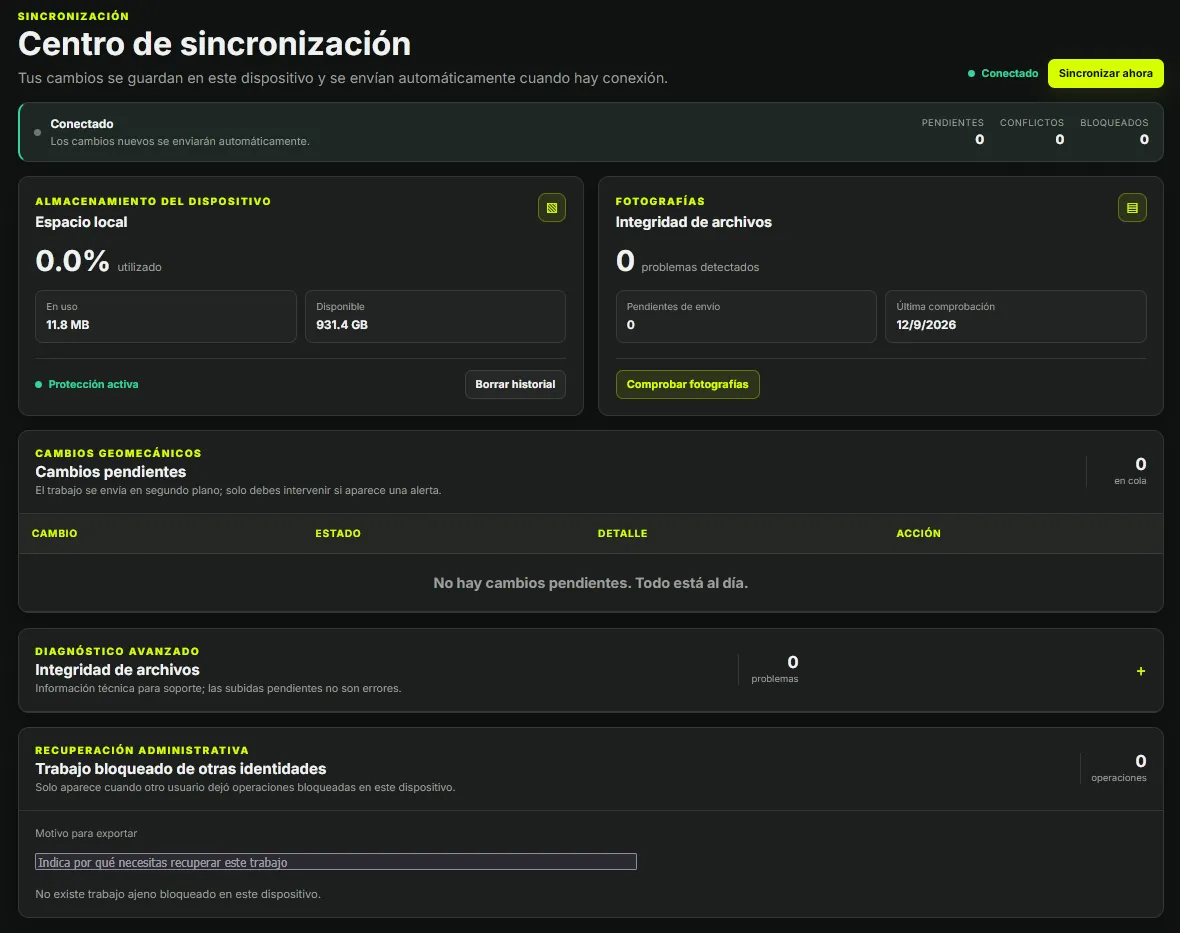Select the CONFLICTOS counter in status banner
The height and width of the screenshot is (933, 1180).
(1032, 131)
